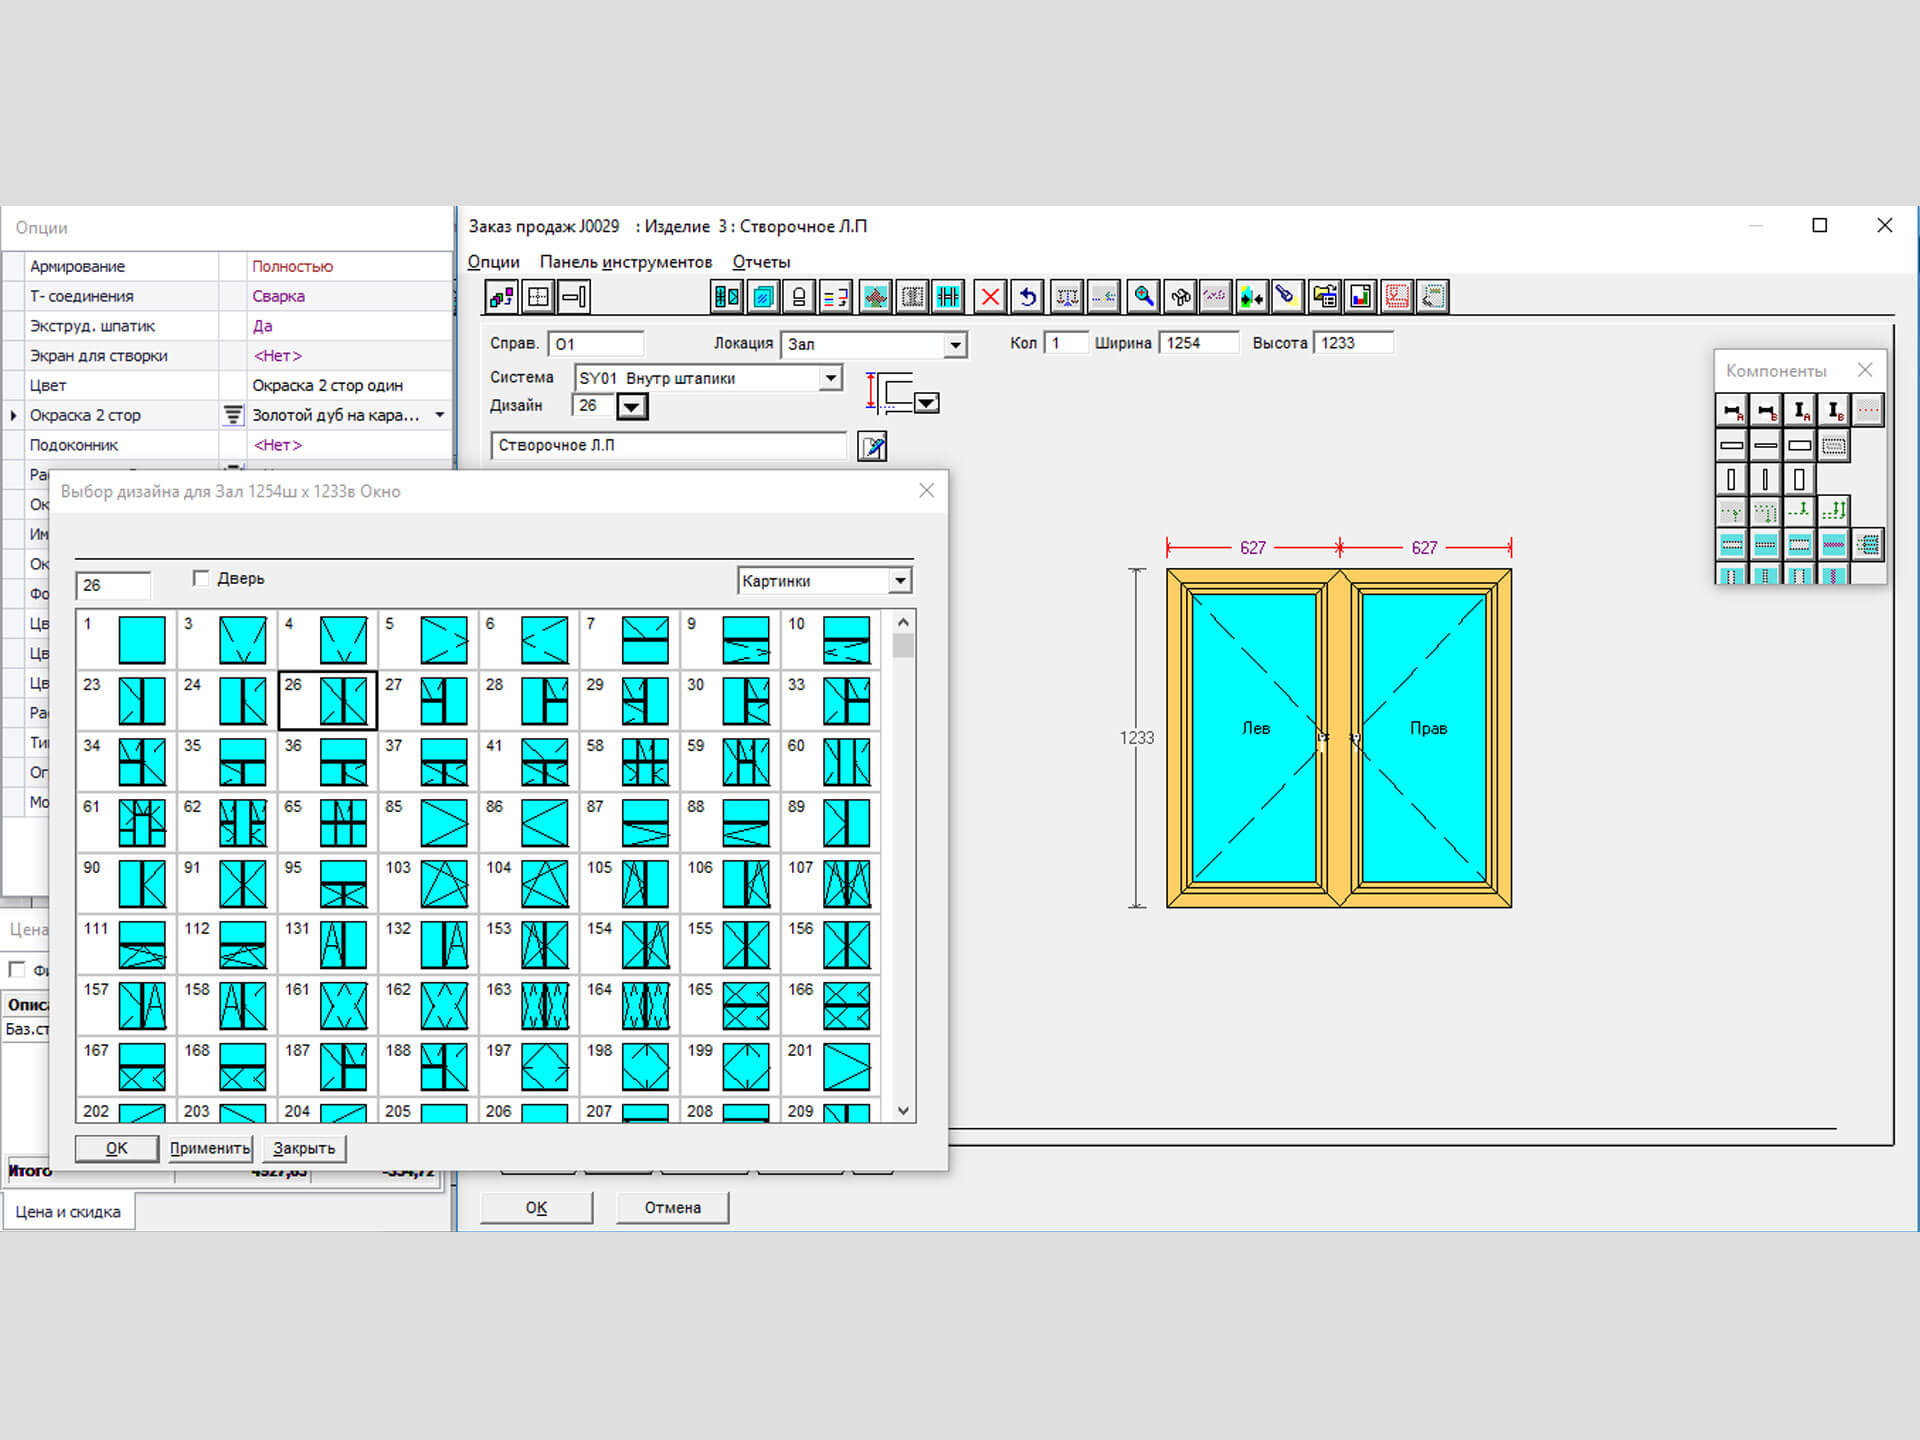Select design thumbnail number 163
This screenshot has width=1920, height=1440.
545,1005
